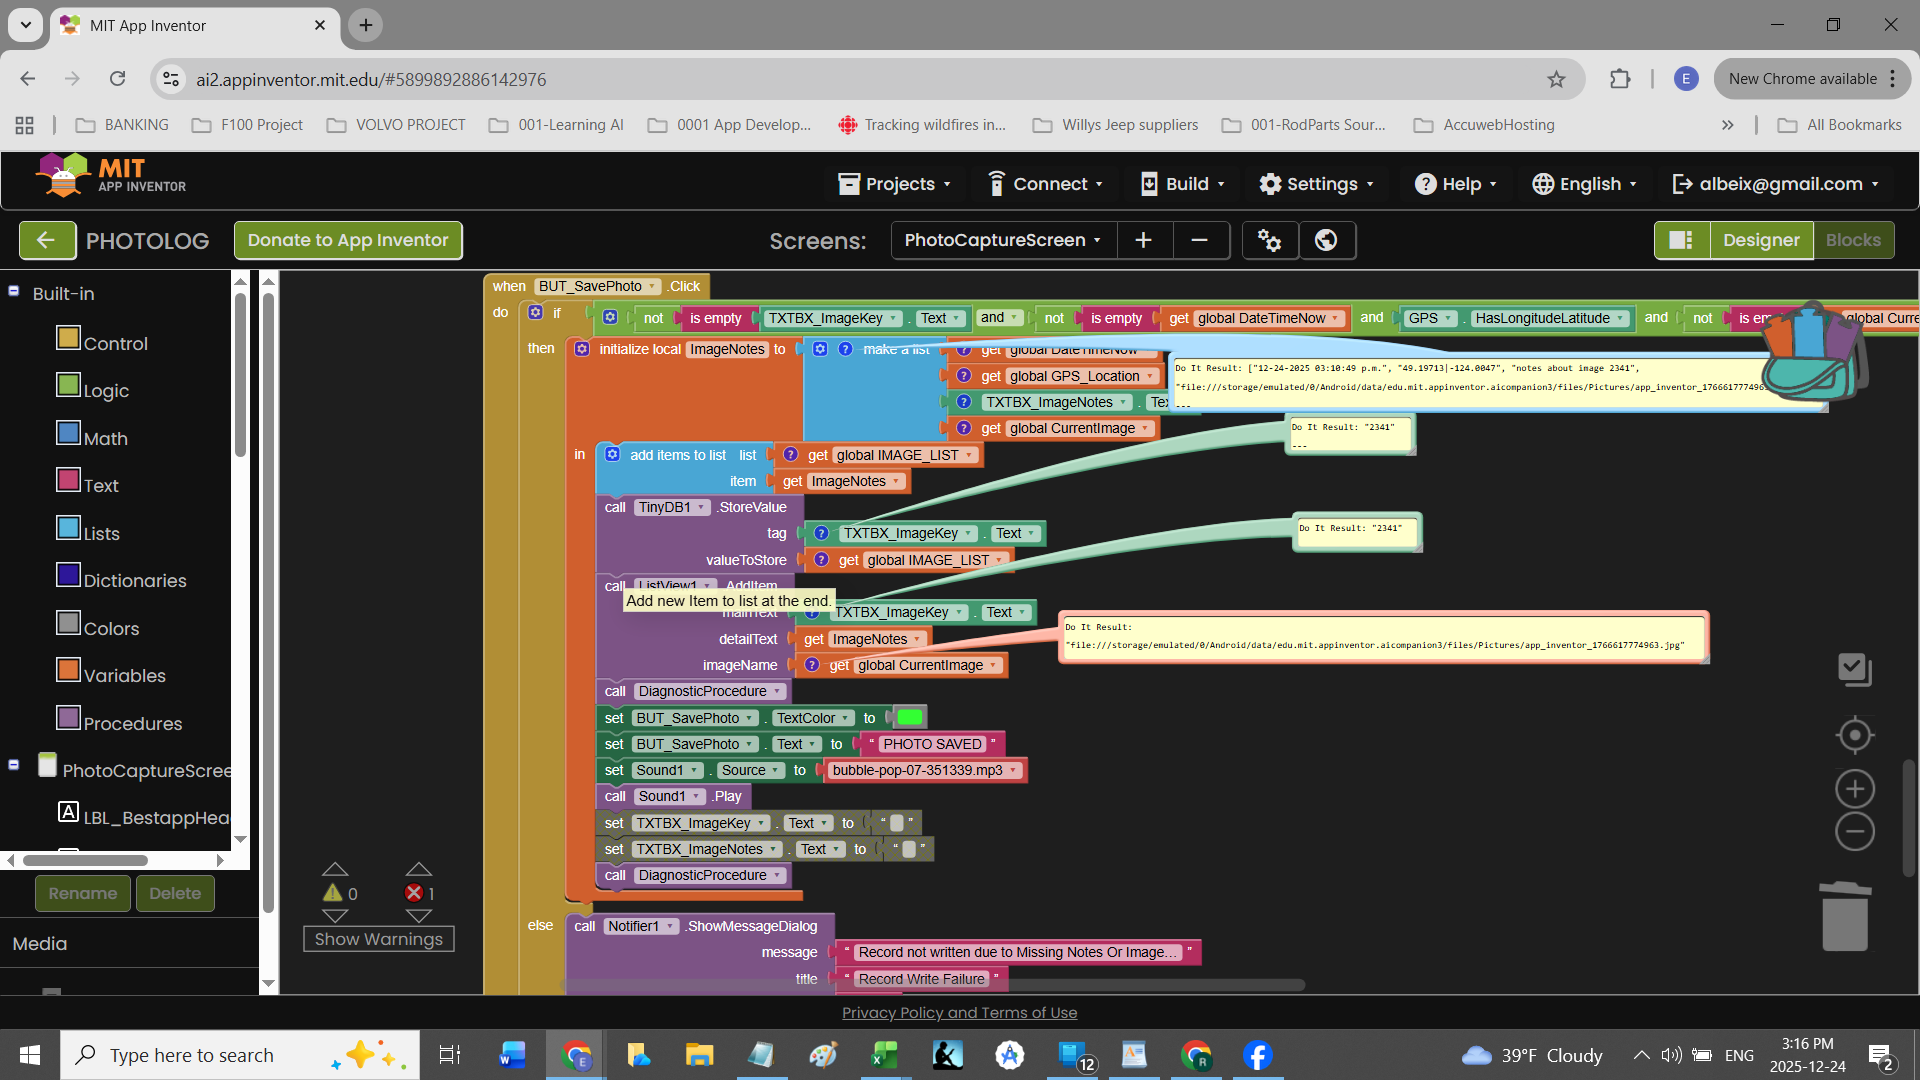Zoom out the blocks workspace
This screenshot has width=1920, height=1080.
pos(1855,832)
